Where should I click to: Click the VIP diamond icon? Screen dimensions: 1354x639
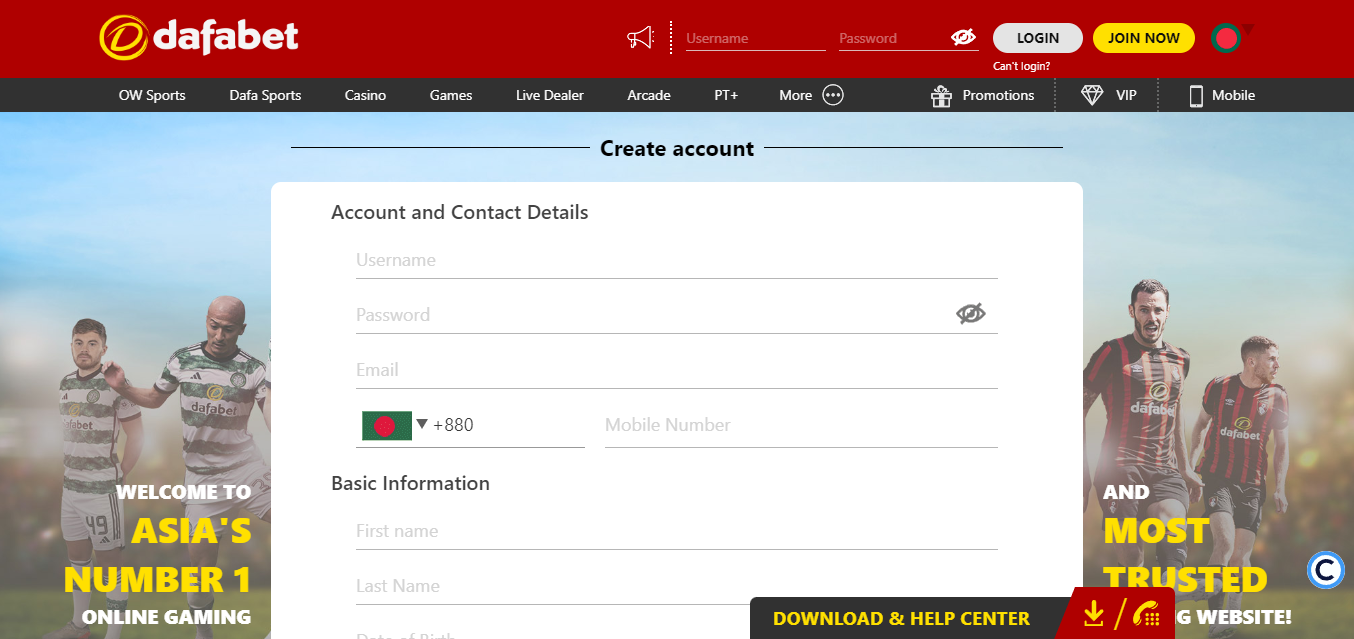tap(1092, 95)
